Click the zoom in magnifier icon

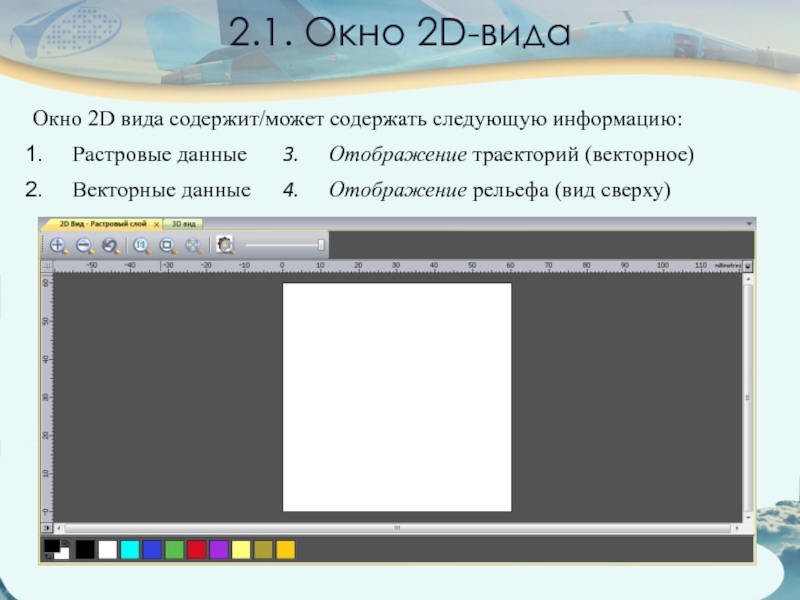point(58,245)
